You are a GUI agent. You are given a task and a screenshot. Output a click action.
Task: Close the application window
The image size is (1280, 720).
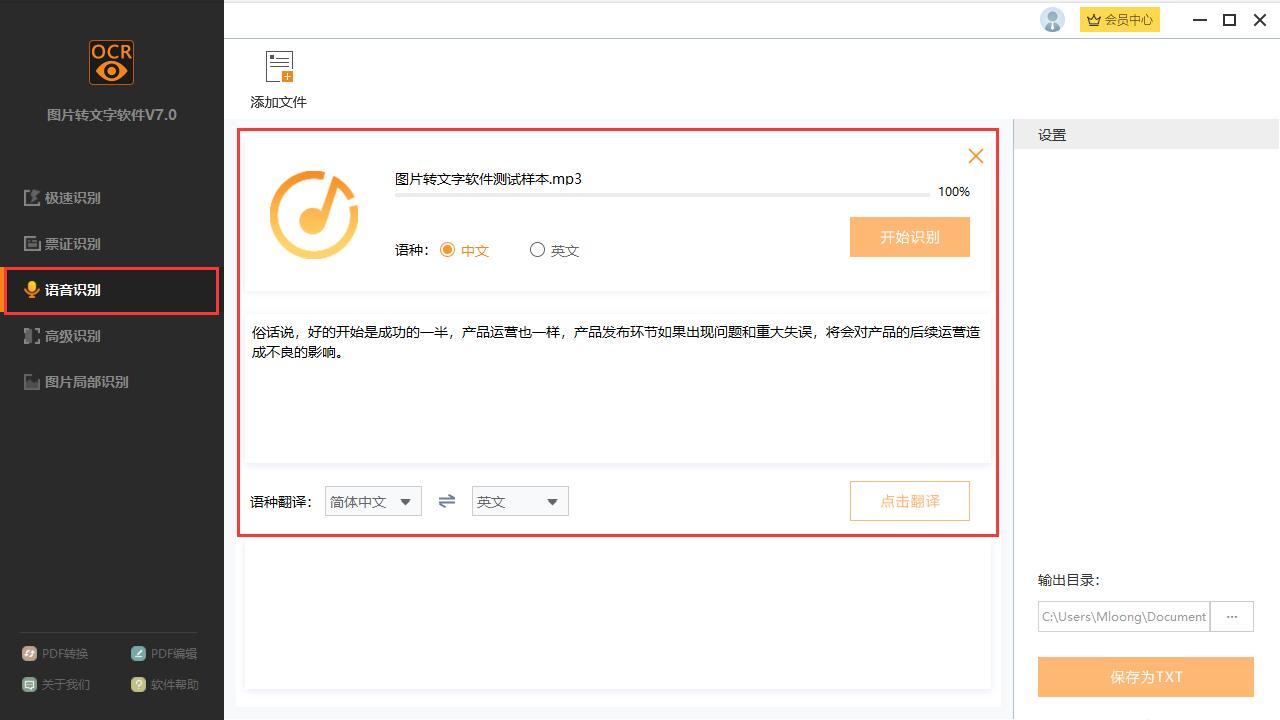[x=1260, y=20]
